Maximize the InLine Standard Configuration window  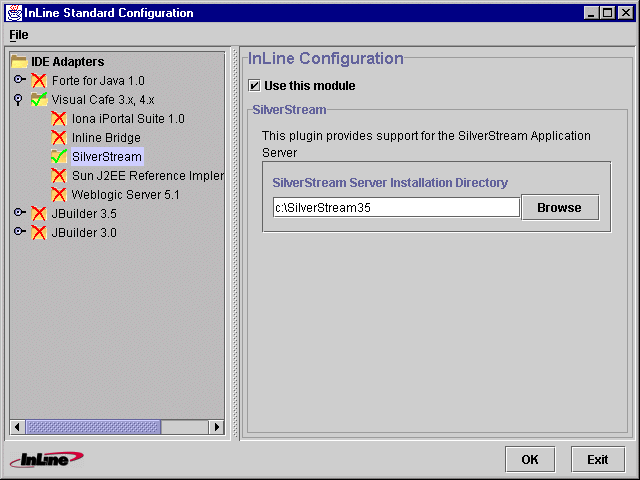coord(608,13)
